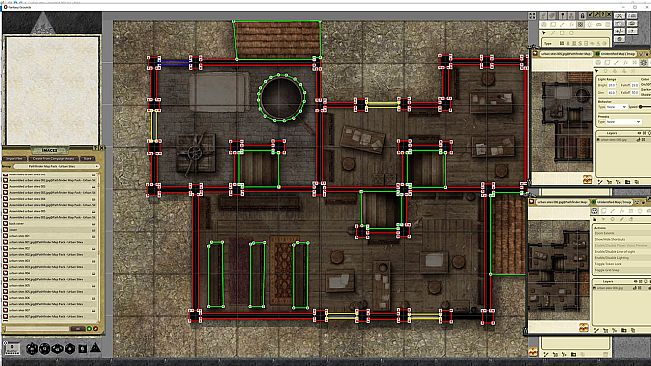
Task: Open 'urban sites 004' image record
Action: coord(50,273)
